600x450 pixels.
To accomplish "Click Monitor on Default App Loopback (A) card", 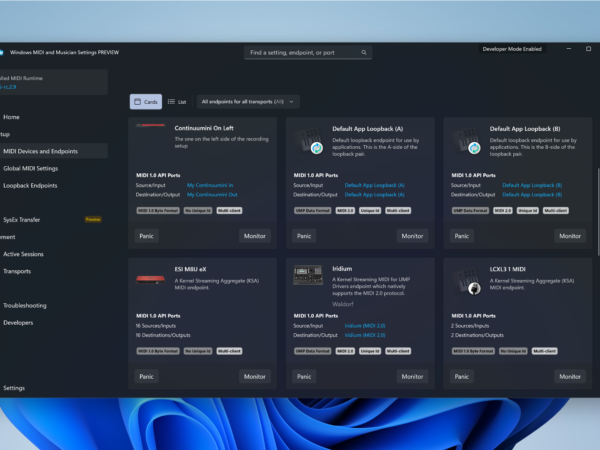I will point(412,236).
